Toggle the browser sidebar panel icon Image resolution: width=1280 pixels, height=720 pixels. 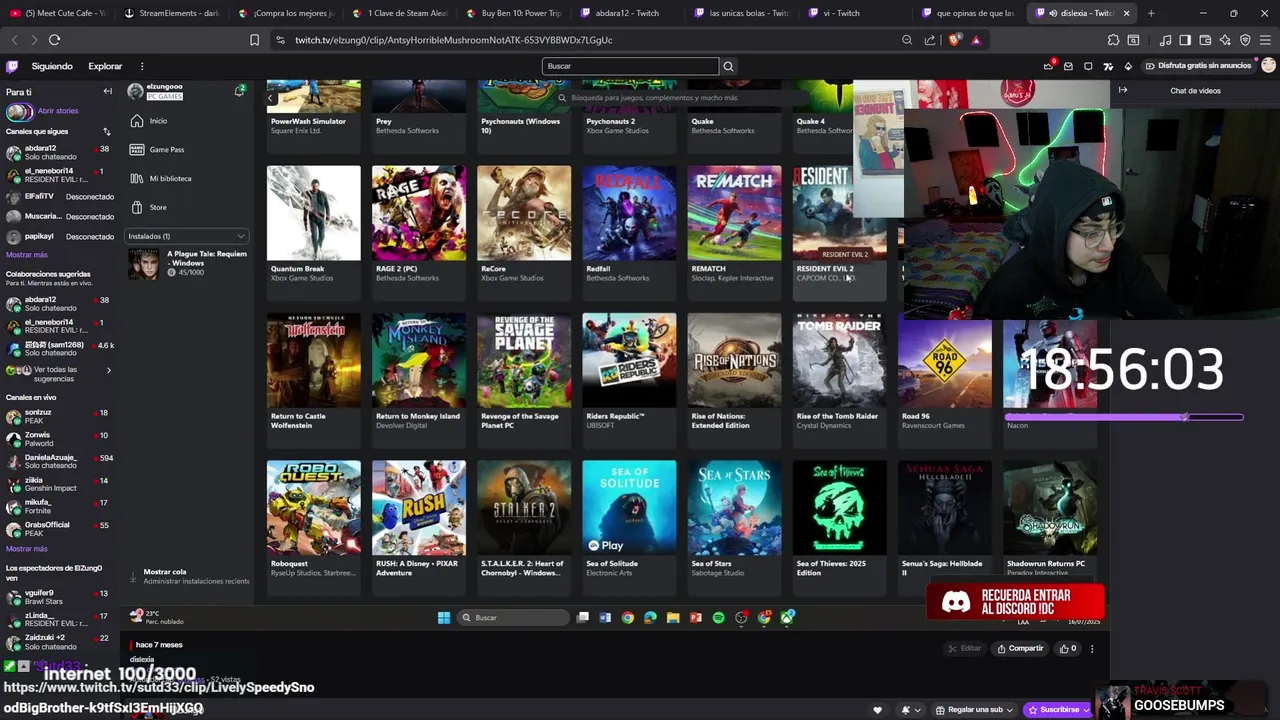pos(1185,40)
